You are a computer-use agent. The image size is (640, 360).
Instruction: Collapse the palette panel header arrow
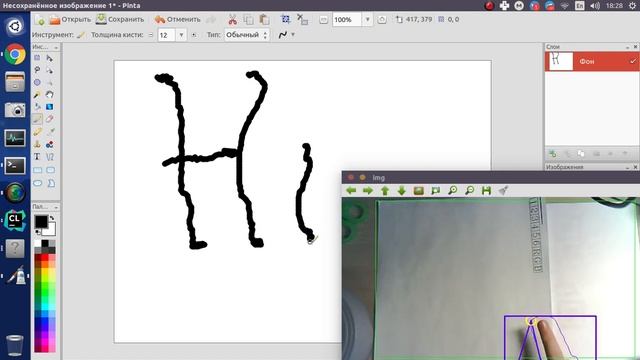tap(56, 207)
